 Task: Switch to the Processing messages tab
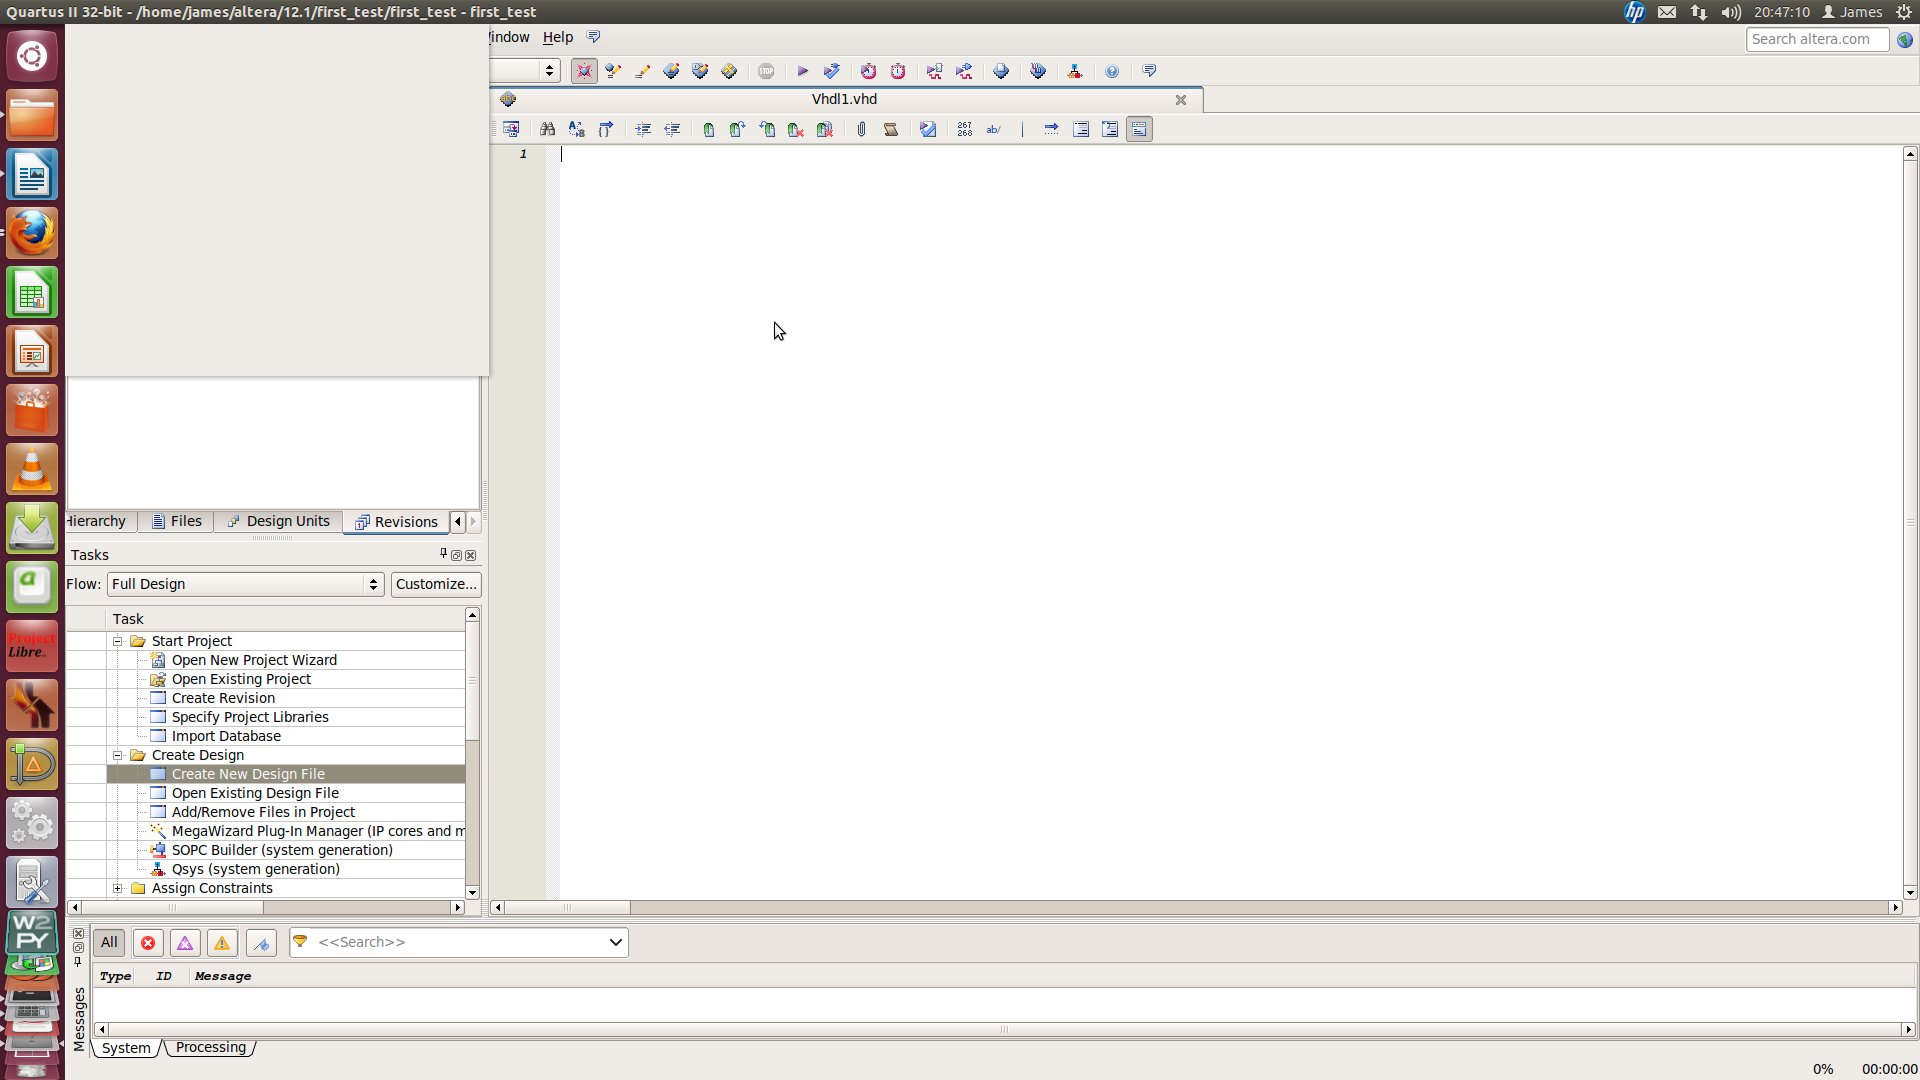point(210,1047)
